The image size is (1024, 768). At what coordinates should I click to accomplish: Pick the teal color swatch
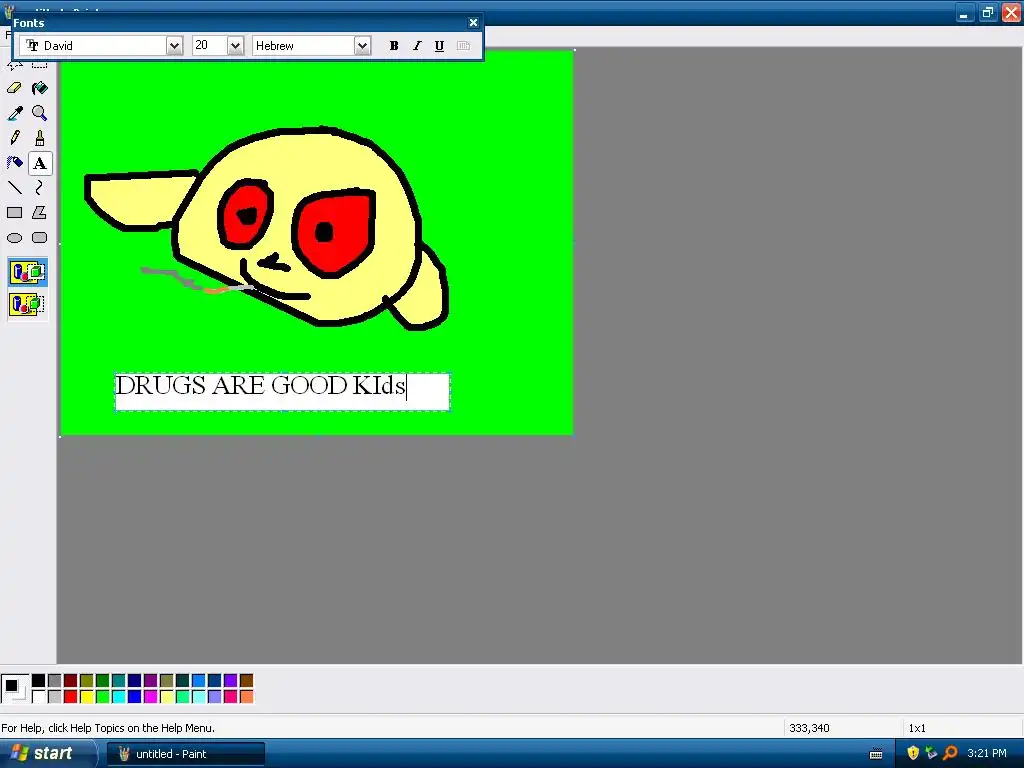119,681
